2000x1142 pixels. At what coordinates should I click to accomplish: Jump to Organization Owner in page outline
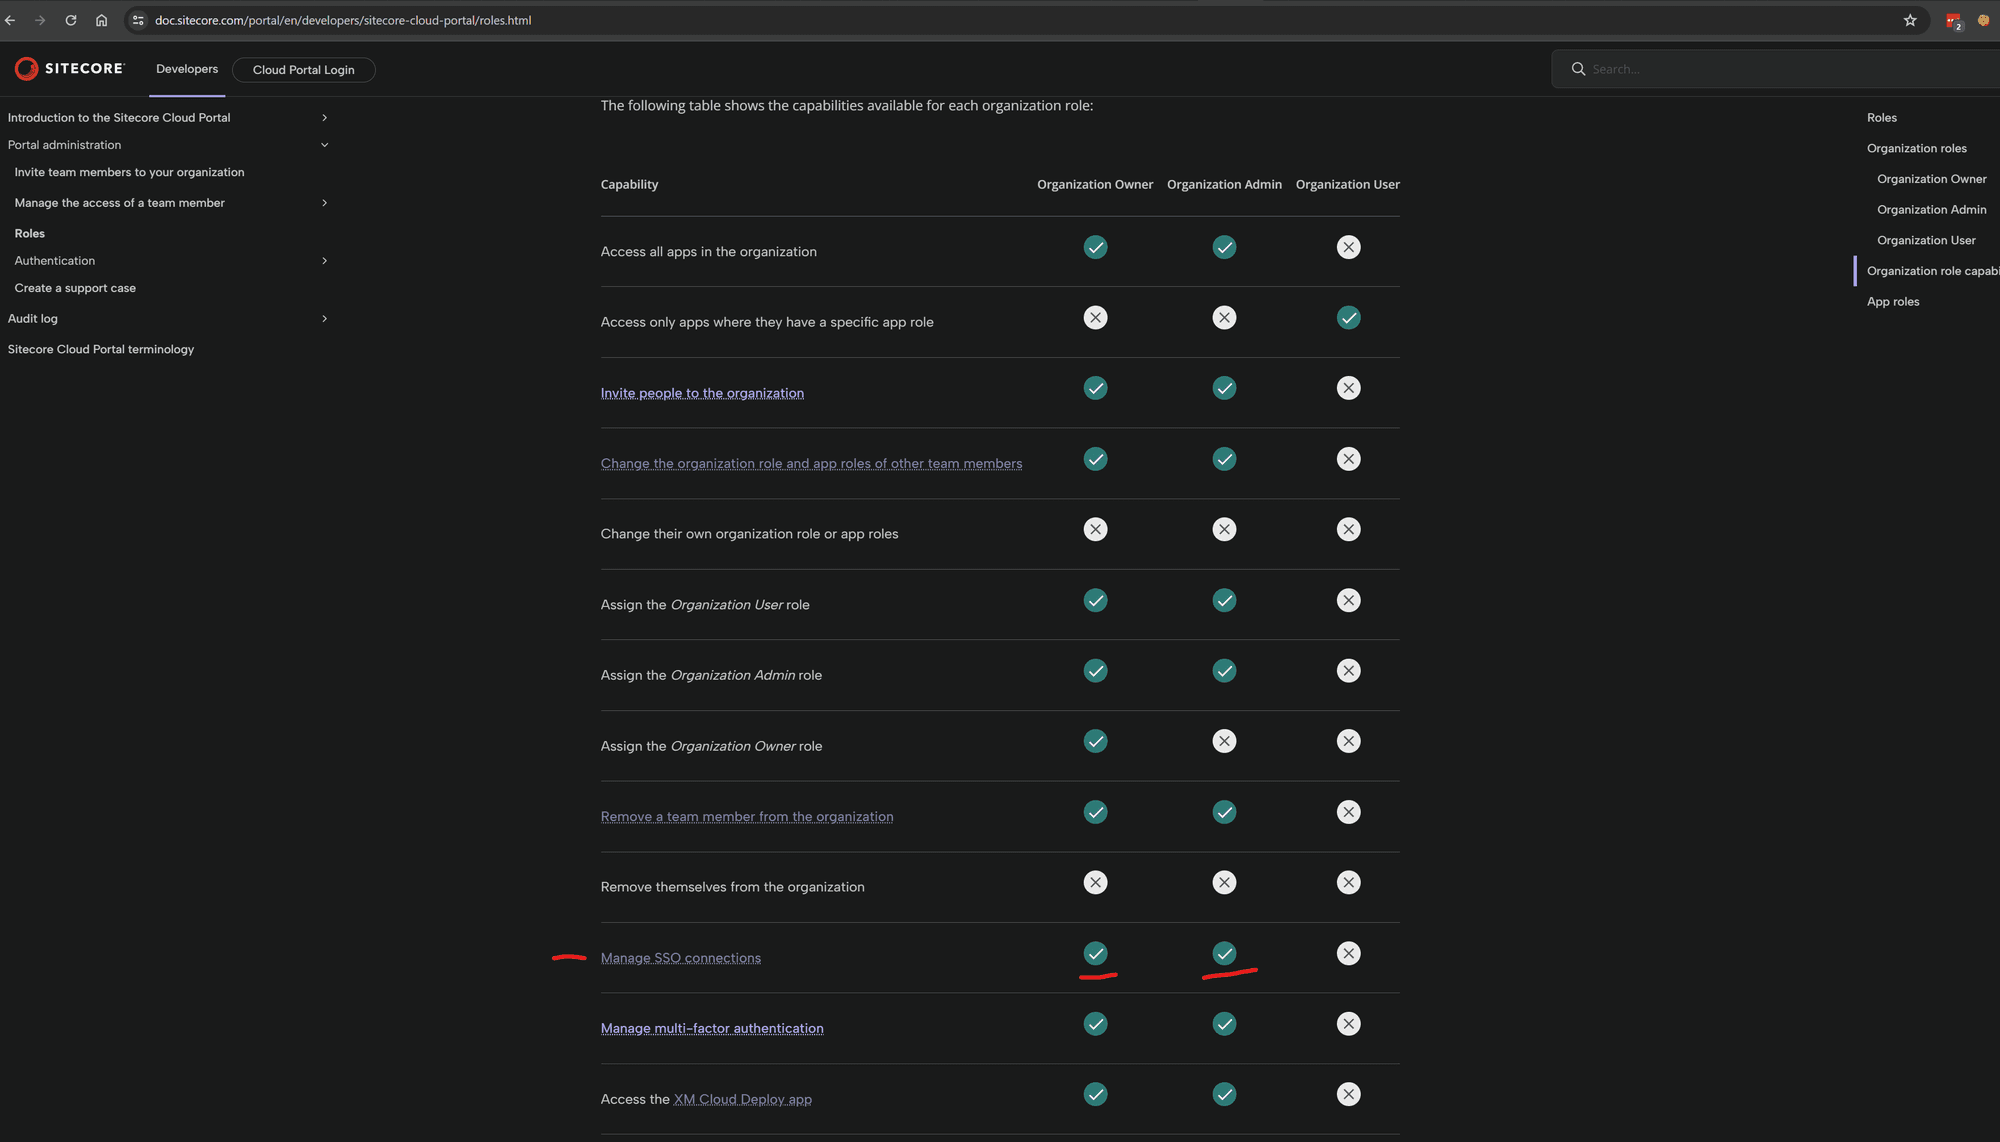tap(1931, 179)
